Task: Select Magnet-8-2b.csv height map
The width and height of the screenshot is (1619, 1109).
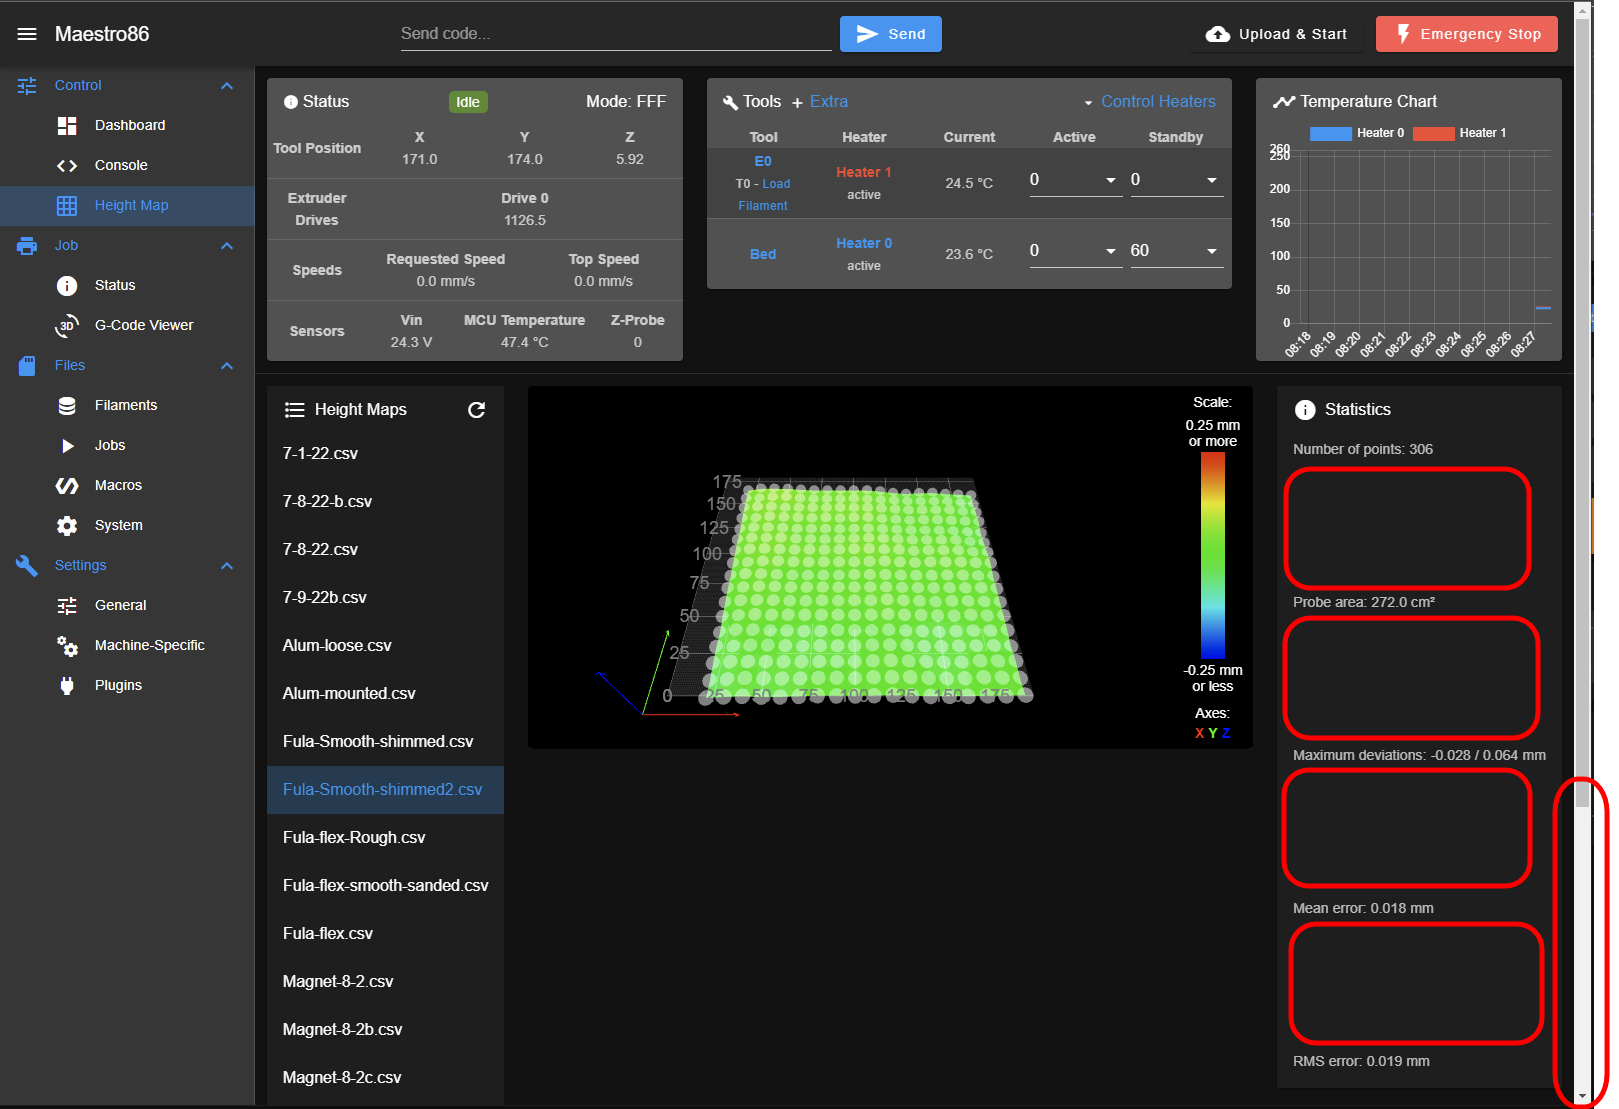Action: coord(385,1029)
